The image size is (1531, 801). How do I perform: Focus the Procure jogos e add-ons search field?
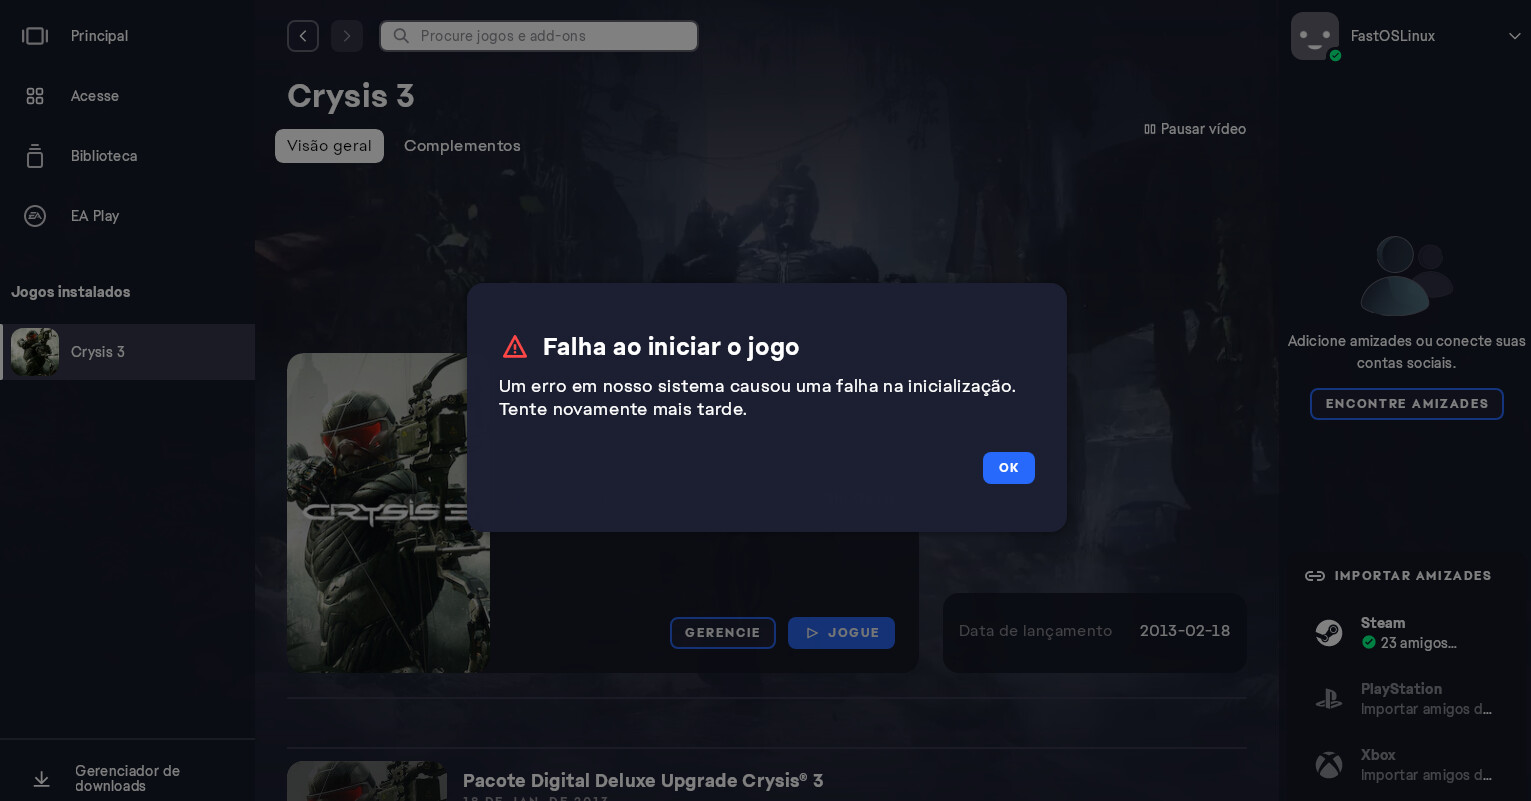[x=539, y=36]
